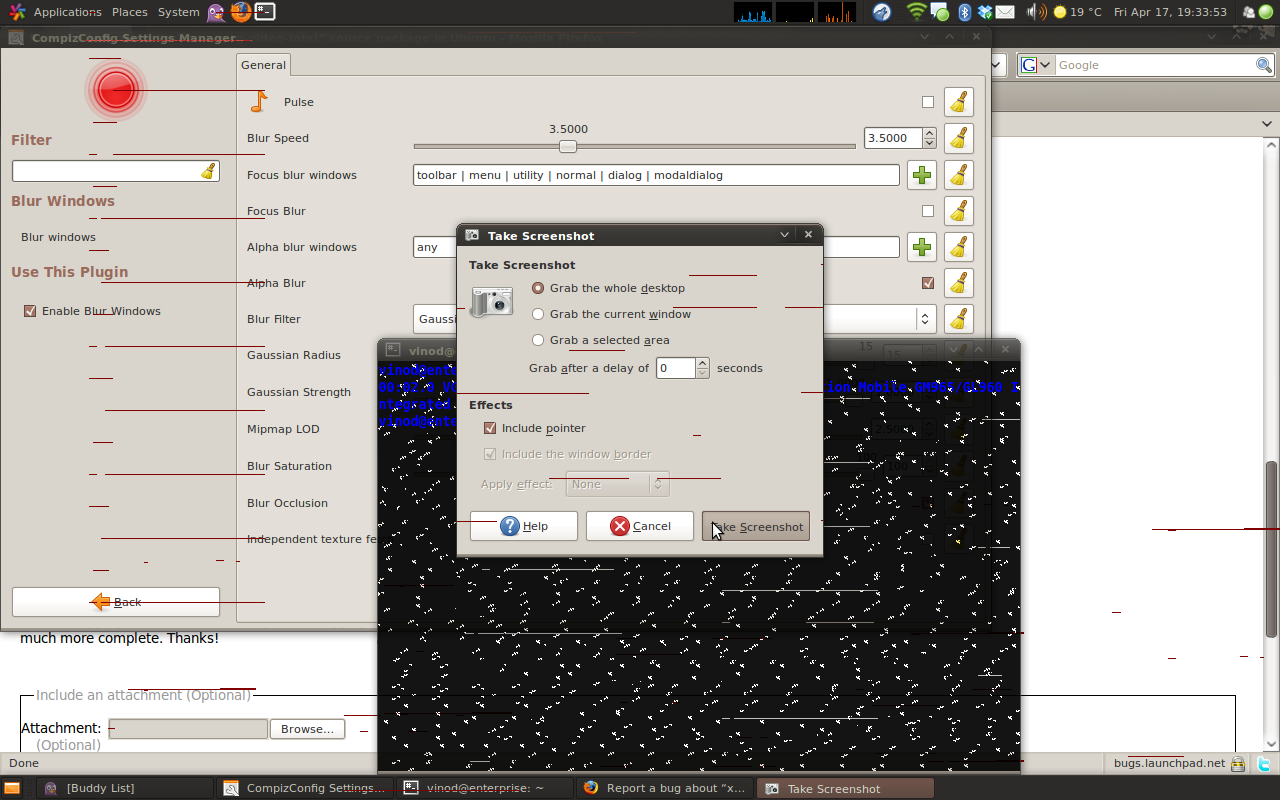
Task: Open the Blur Filter dropdown arrow
Action: pos(925,319)
